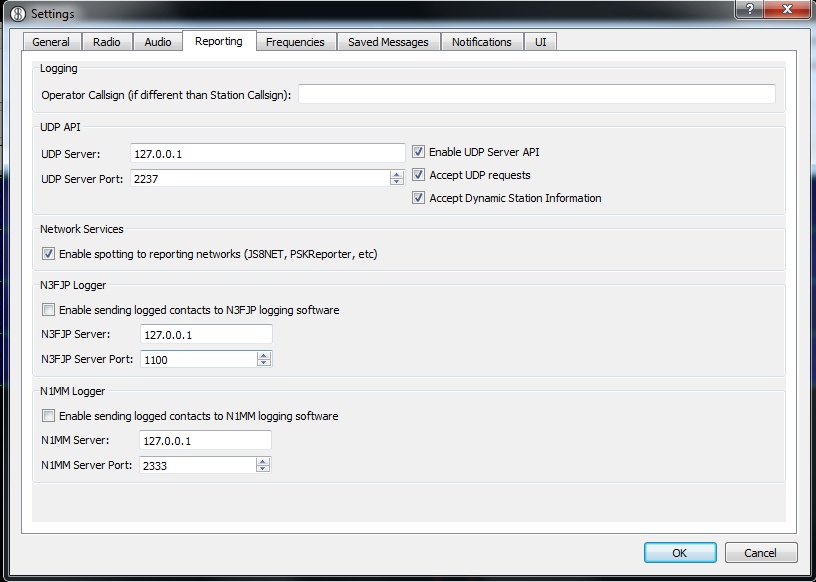Screen dimensions: 816x582
Task: Select the Saved Messages tab
Action: pos(388,42)
